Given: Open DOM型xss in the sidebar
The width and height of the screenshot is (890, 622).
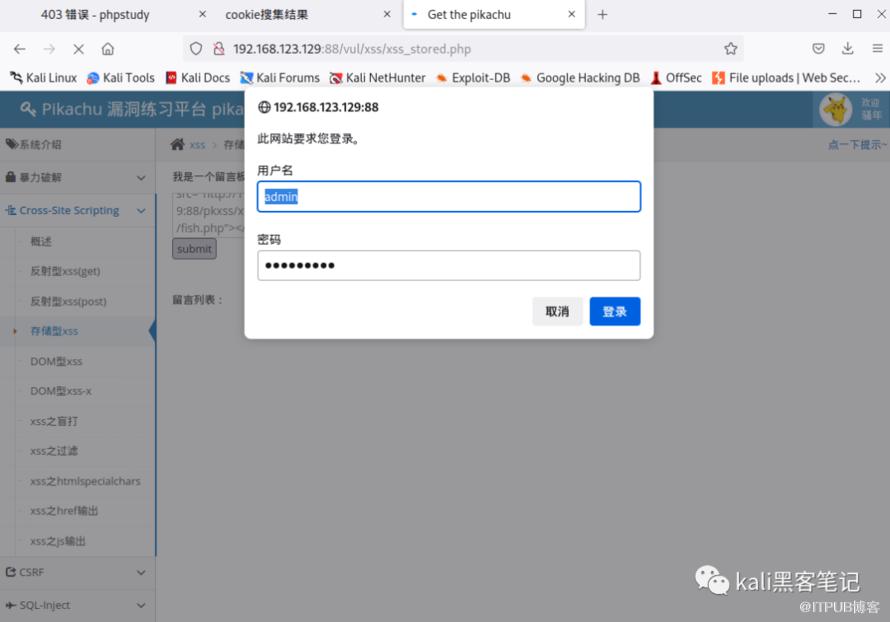Looking at the screenshot, I should tap(56, 362).
